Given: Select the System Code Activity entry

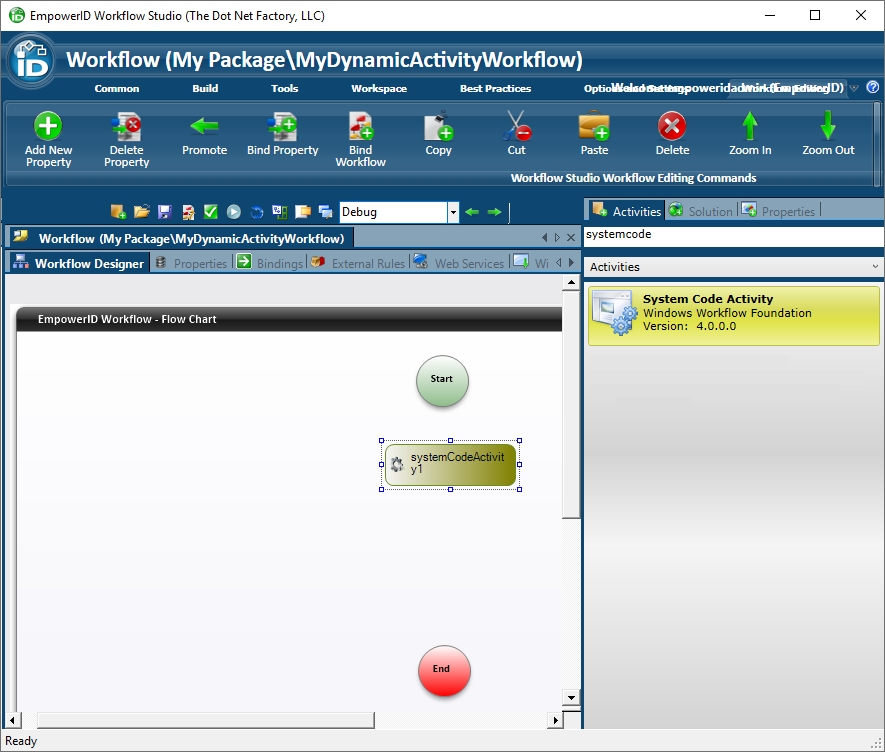Looking at the screenshot, I should pos(733,315).
